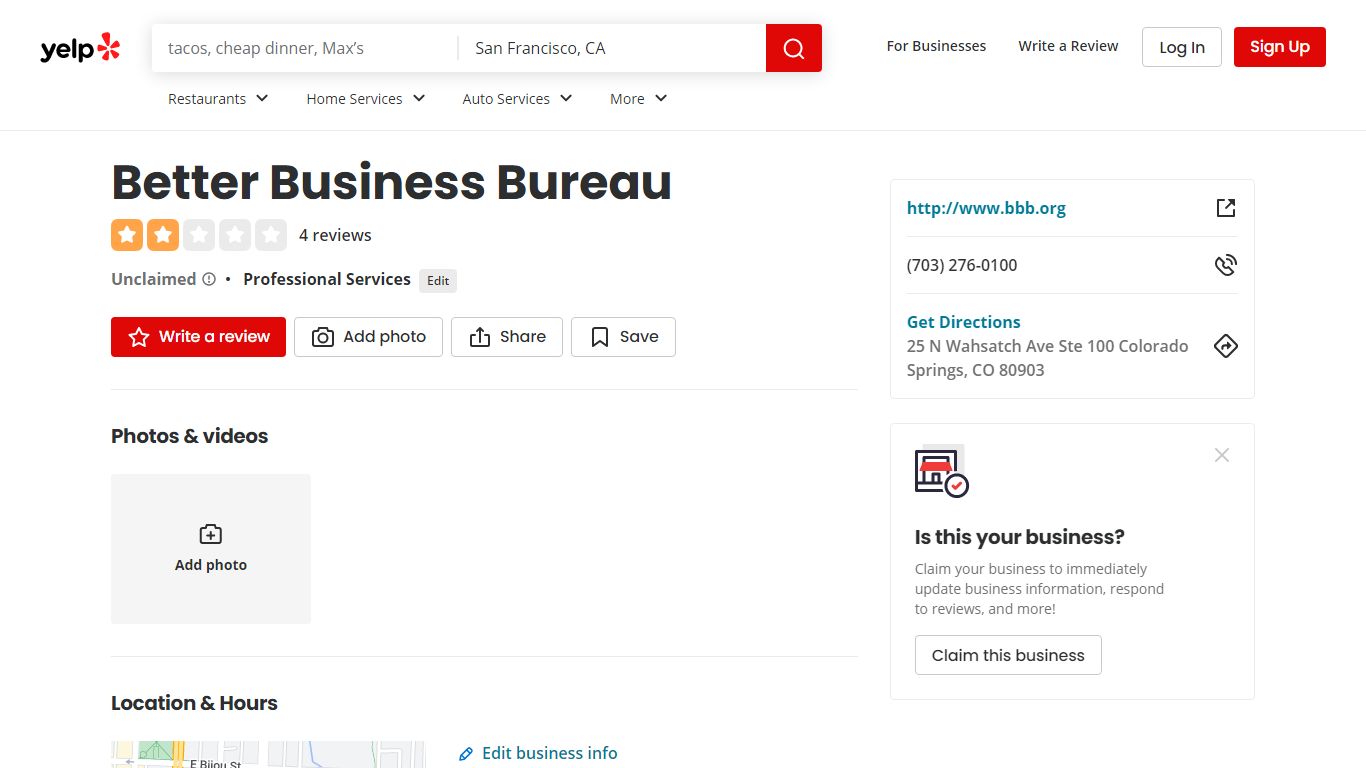Viewport: 1366px width, 768px height.
Task: Click the phone number (703) 276-0100
Action: click(962, 265)
